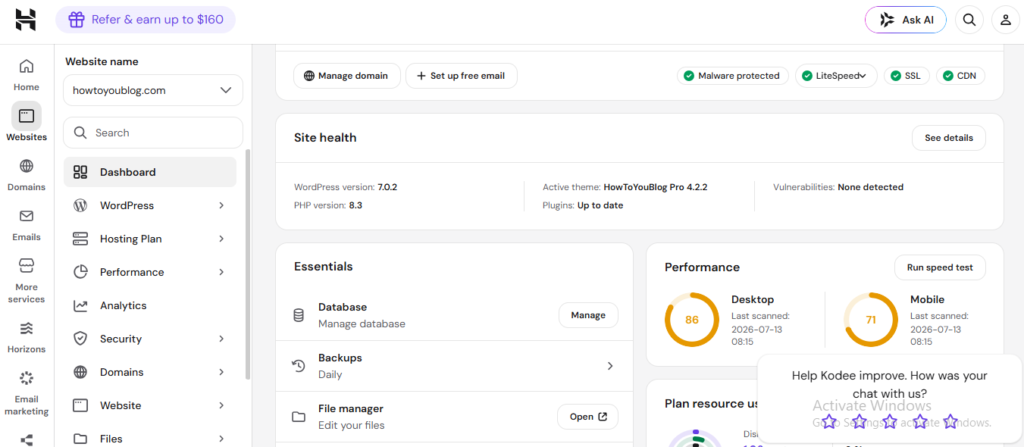This screenshot has height=447, width=1024.
Task: Expand the Hosting Plan chevron
Action: tap(221, 239)
